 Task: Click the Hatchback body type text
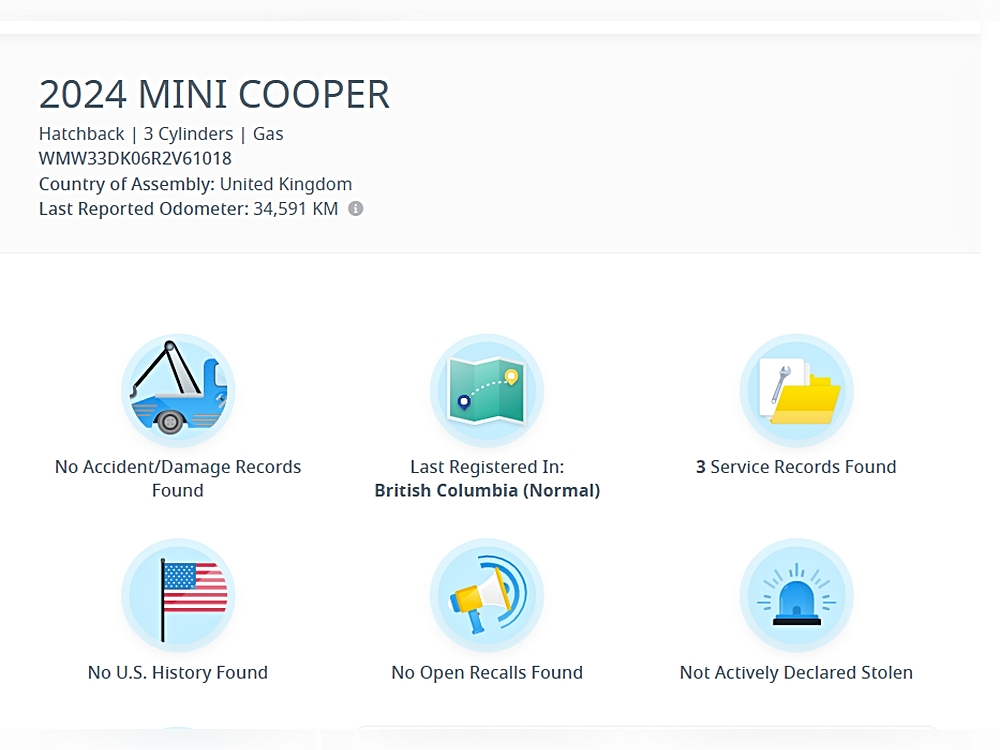click(81, 133)
